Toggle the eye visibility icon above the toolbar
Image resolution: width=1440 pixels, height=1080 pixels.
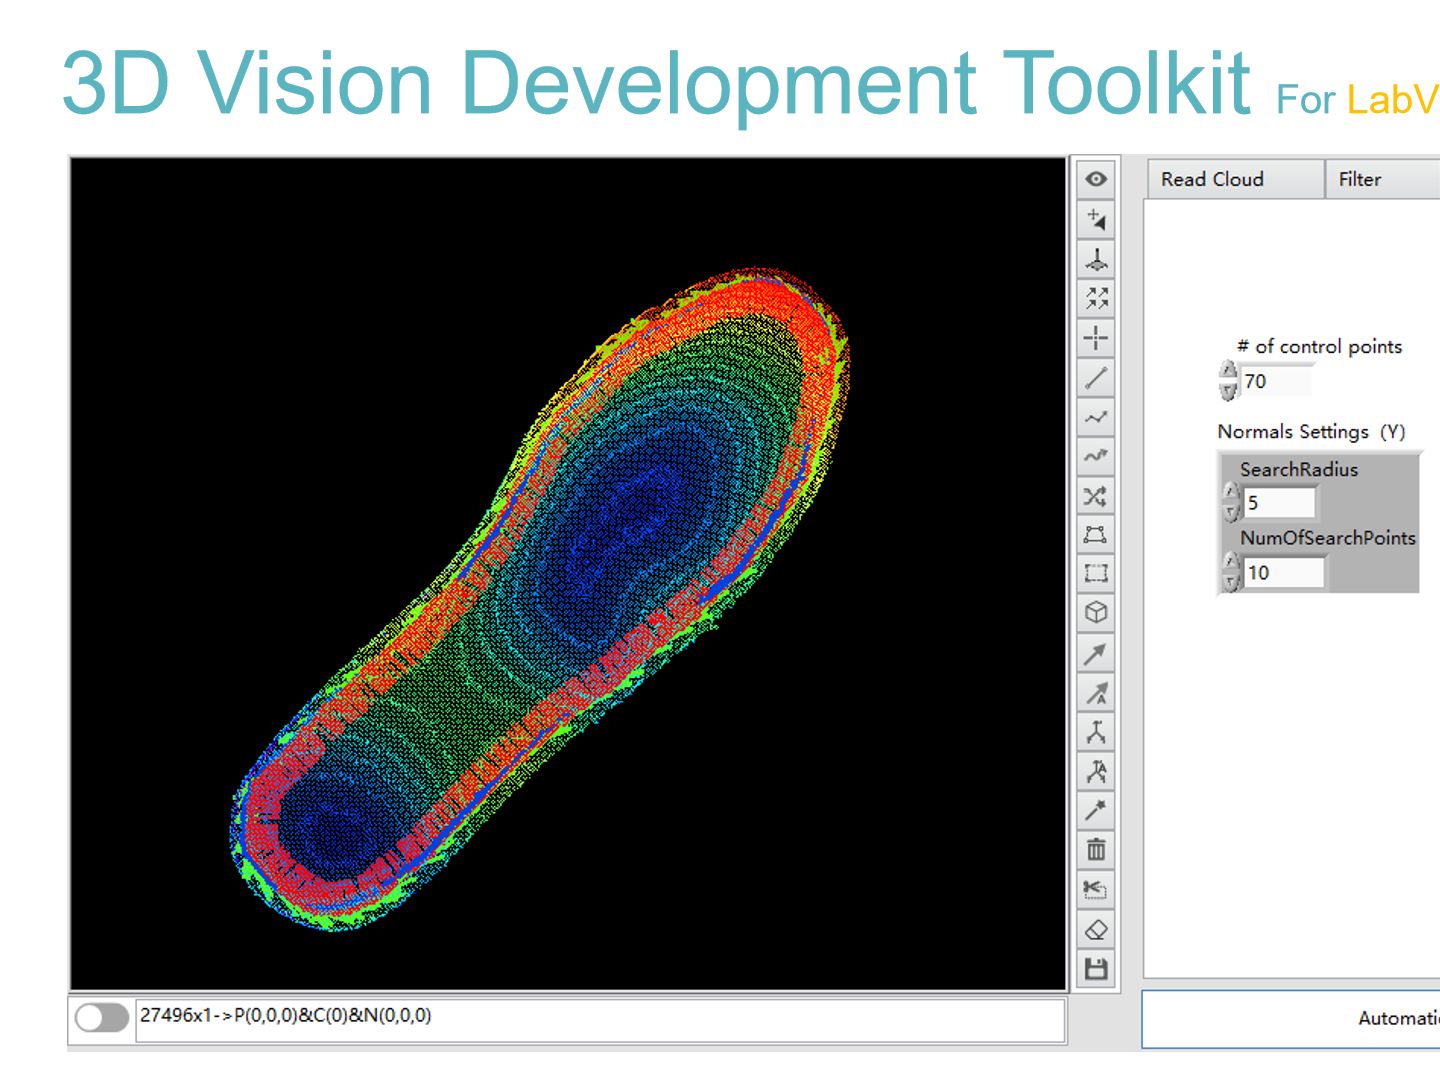pos(1097,178)
